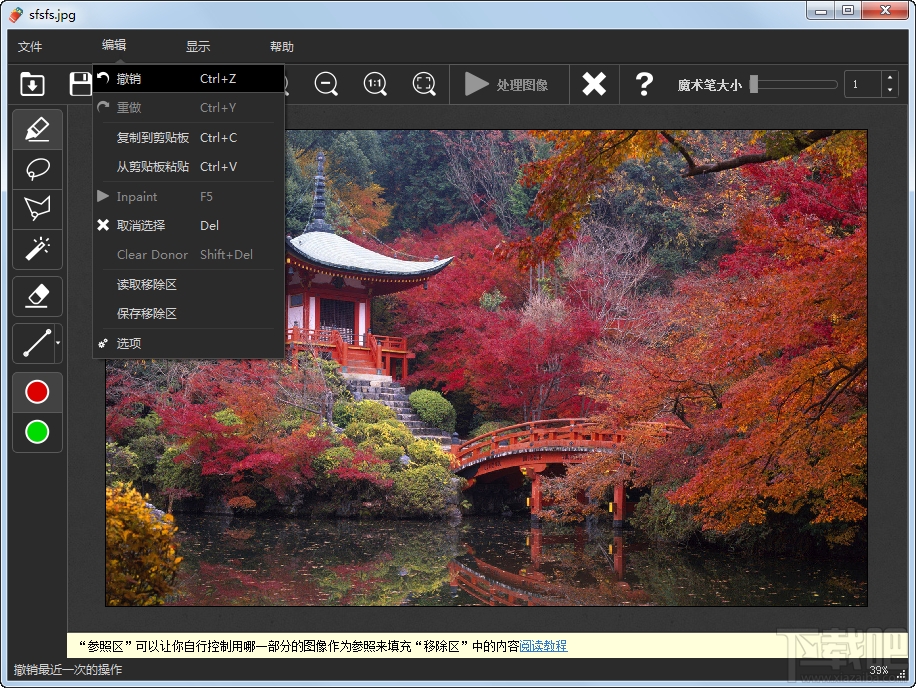Increase magic pen size using the stepper
The image size is (916, 688).
click(x=890, y=78)
